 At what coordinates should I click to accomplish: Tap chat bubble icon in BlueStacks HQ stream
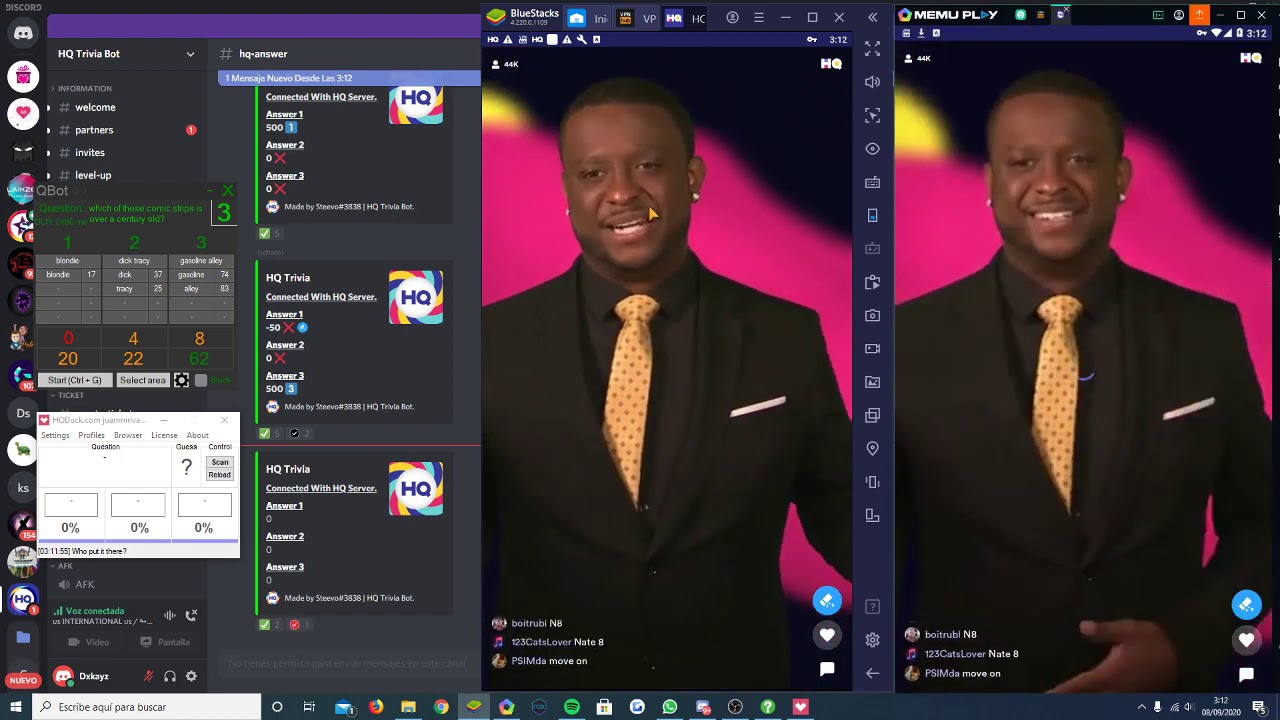[x=827, y=669]
